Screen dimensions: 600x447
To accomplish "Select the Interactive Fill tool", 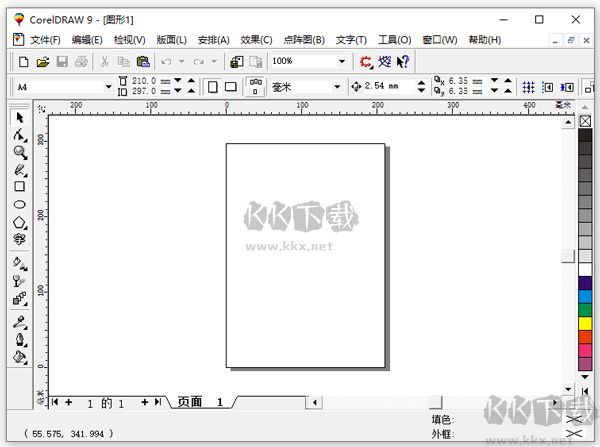I will (x=20, y=263).
